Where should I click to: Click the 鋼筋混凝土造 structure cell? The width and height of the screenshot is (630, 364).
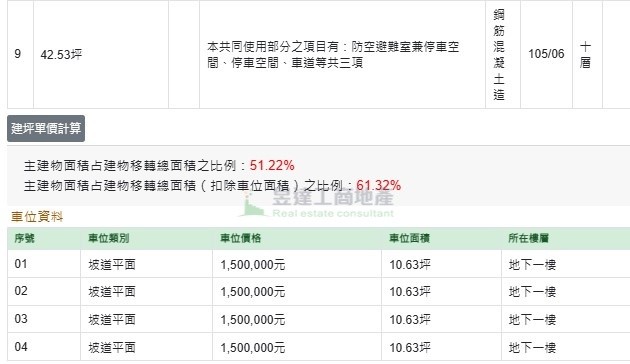coord(499,54)
